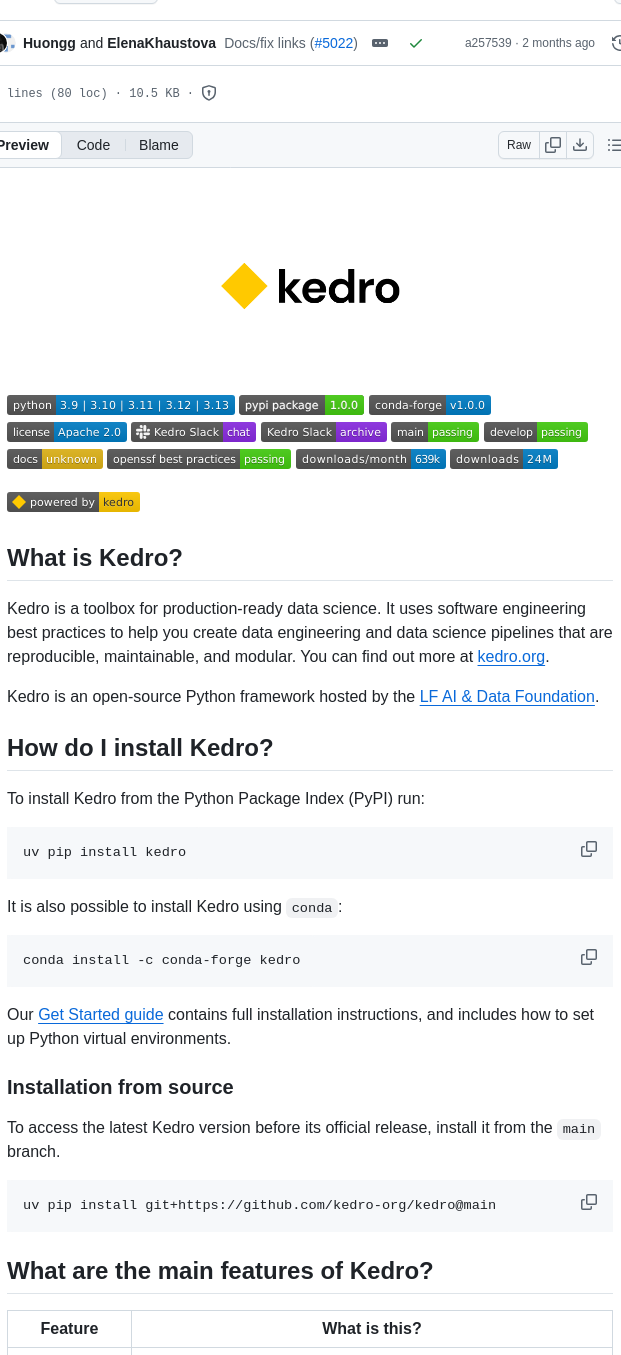
Task: Open the Get Started guide
Action: point(100,1014)
